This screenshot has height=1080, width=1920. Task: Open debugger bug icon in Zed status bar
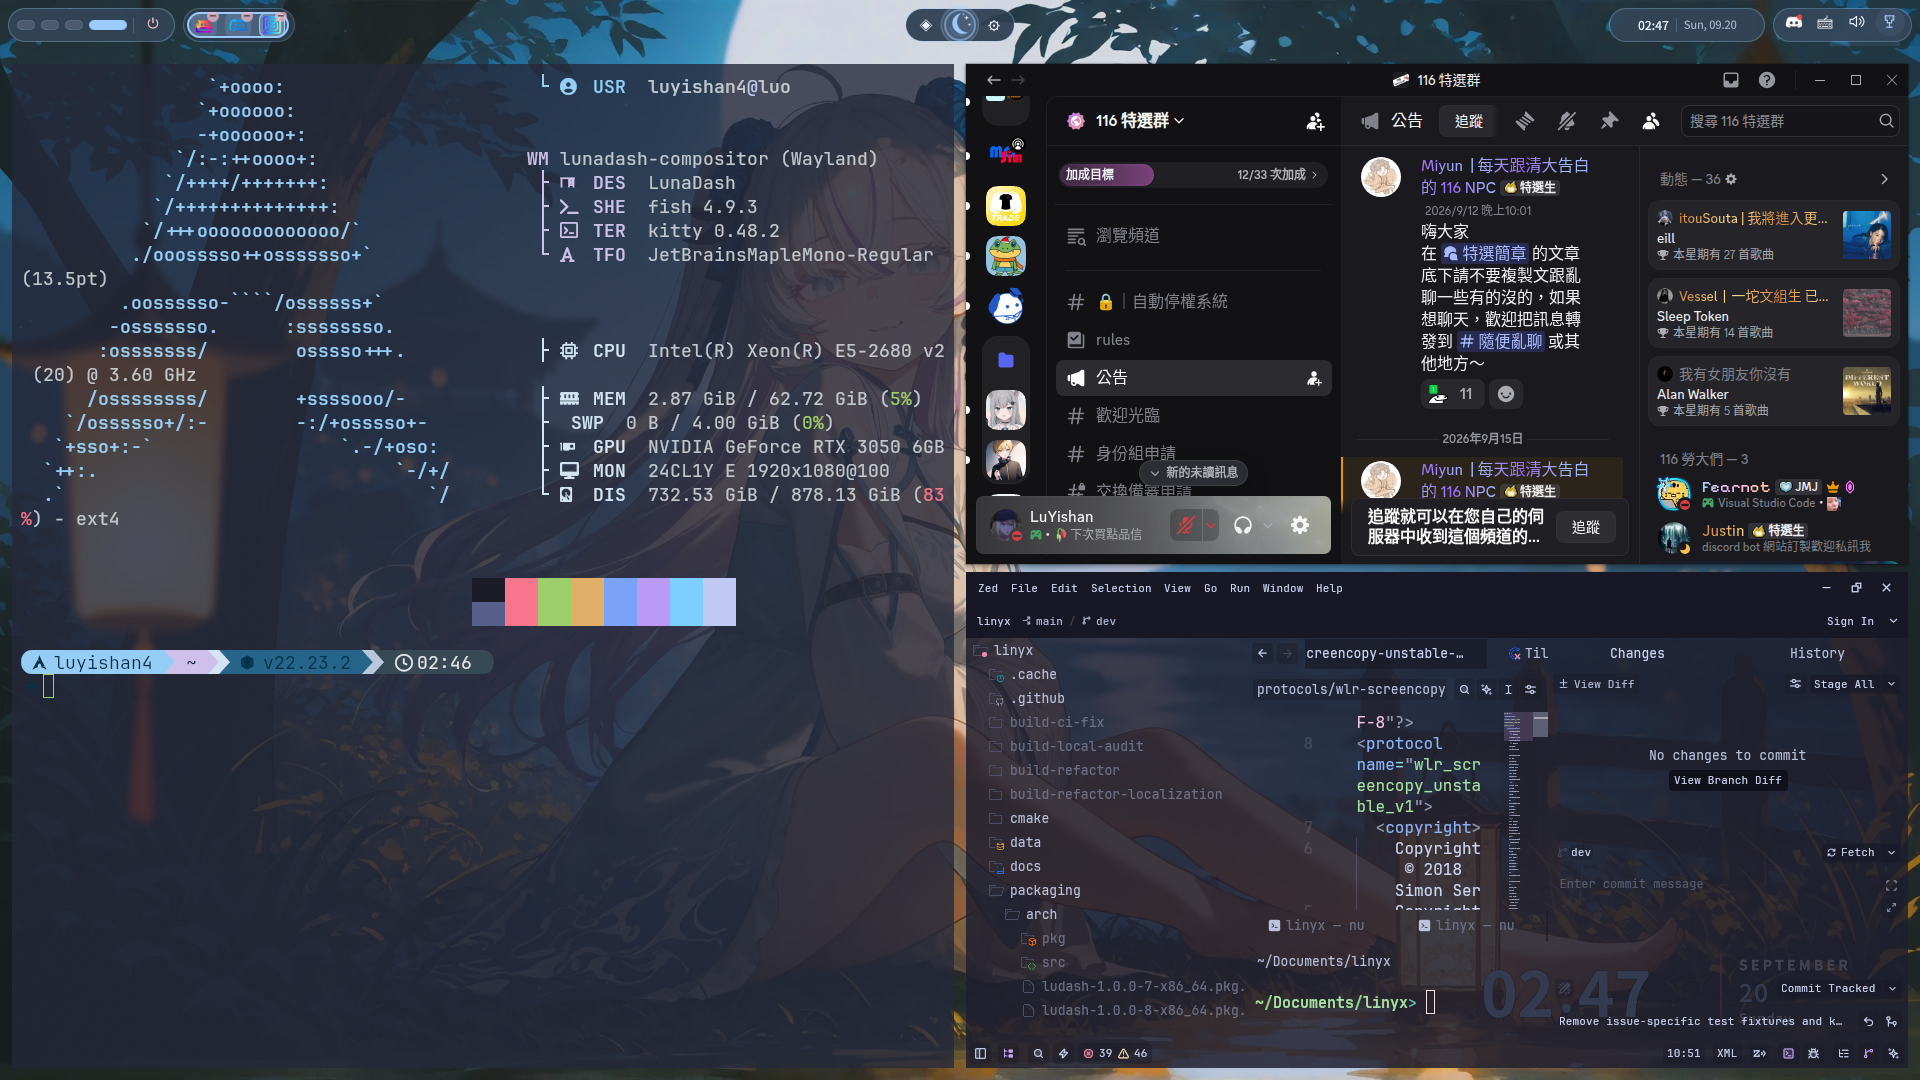click(x=1814, y=1054)
